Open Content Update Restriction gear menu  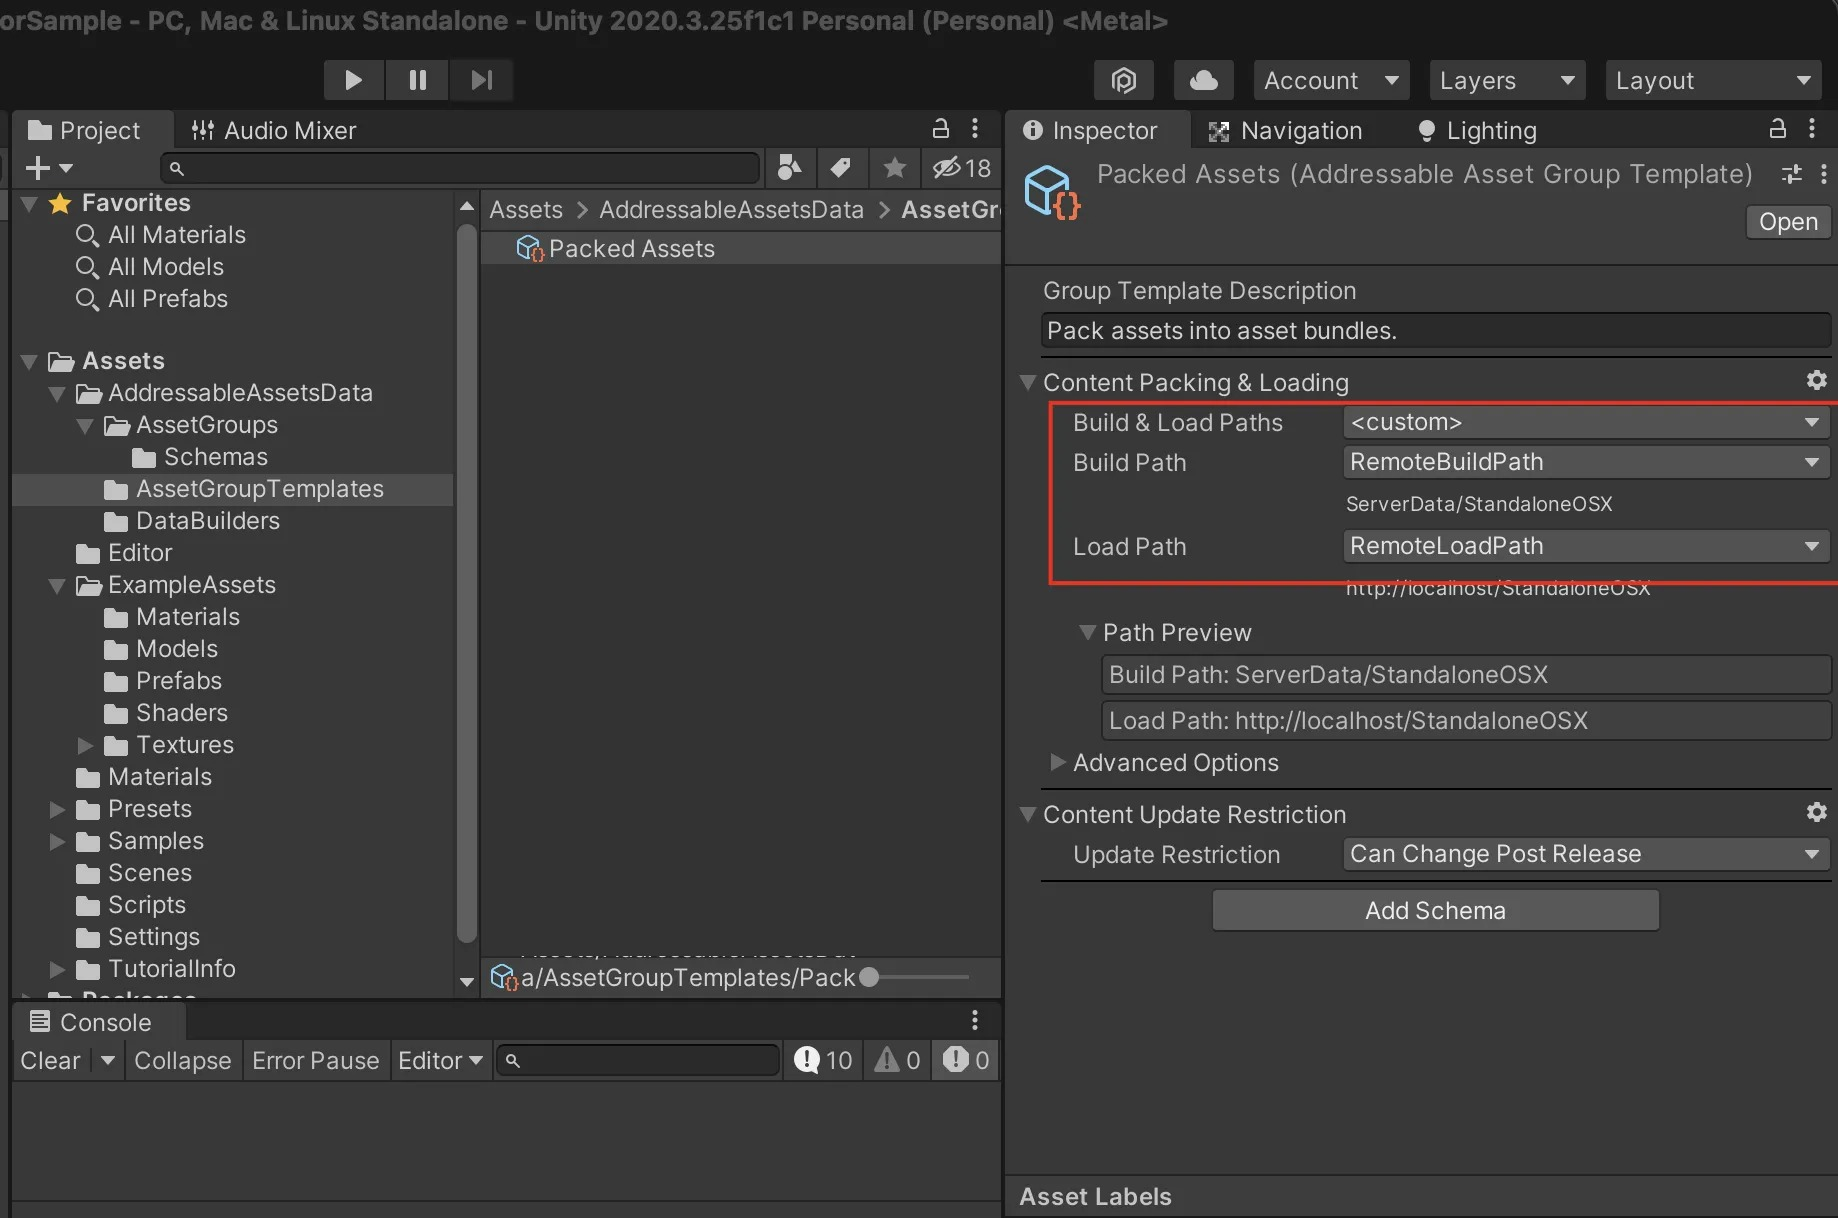[1816, 812]
